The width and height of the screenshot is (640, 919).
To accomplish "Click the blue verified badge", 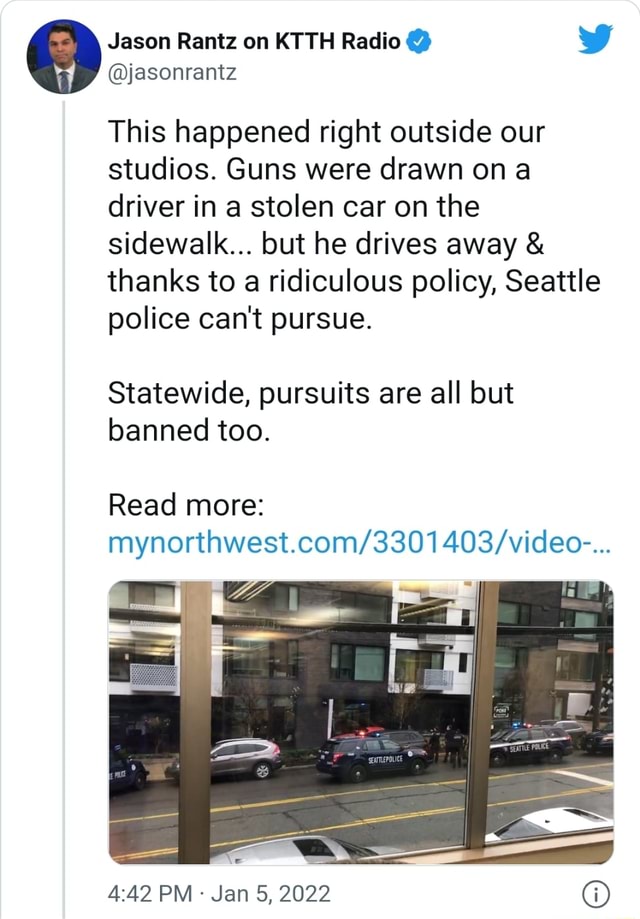I will point(423,41).
